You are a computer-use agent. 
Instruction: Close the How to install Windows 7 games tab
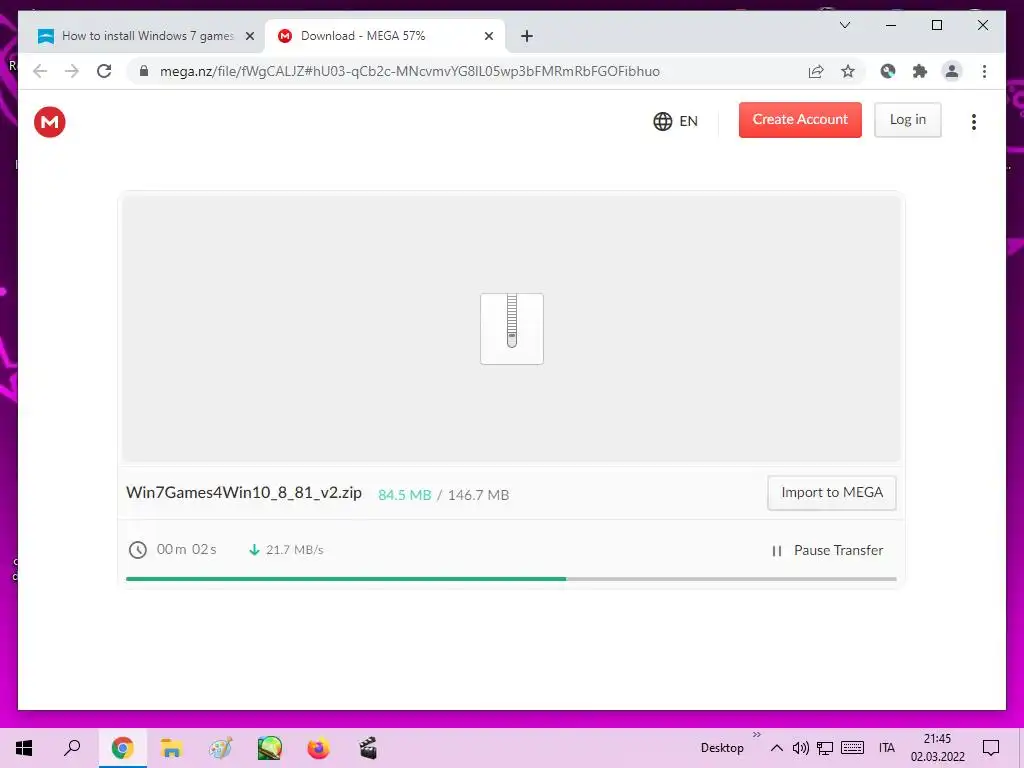249,36
